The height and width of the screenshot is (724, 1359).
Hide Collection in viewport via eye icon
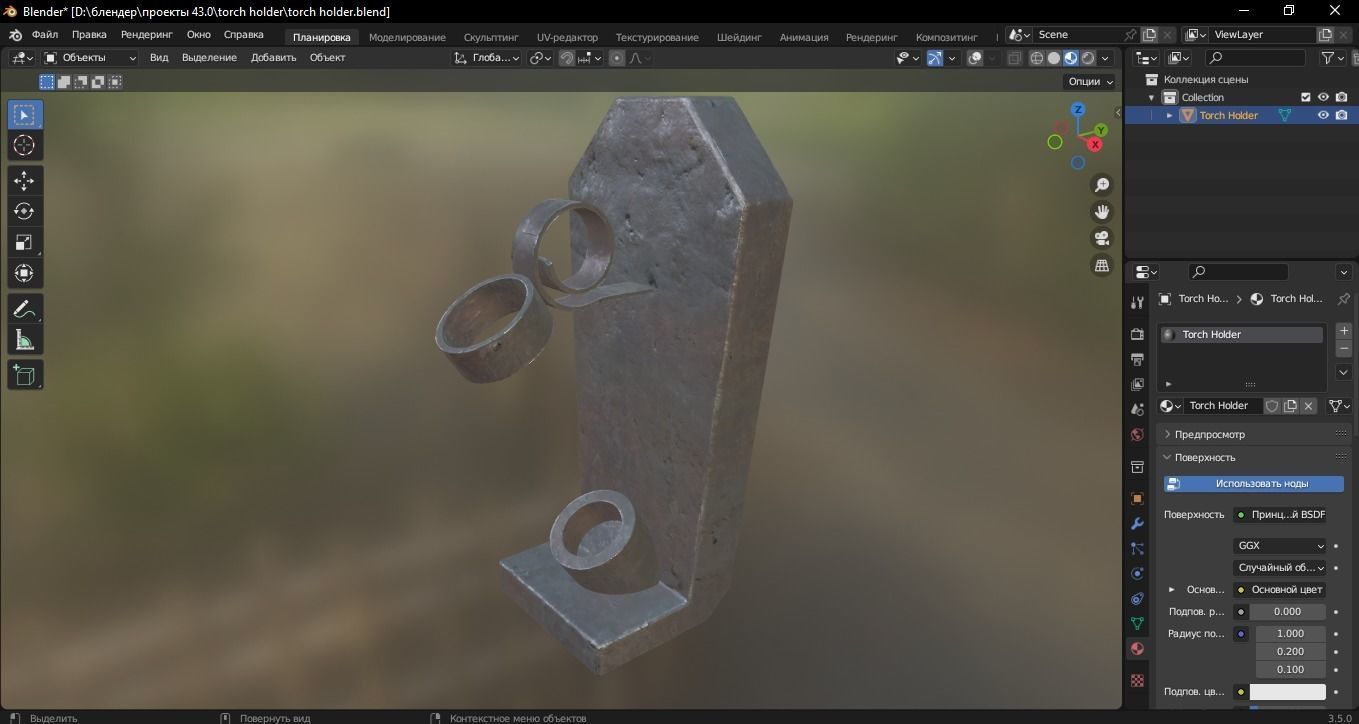point(1323,97)
